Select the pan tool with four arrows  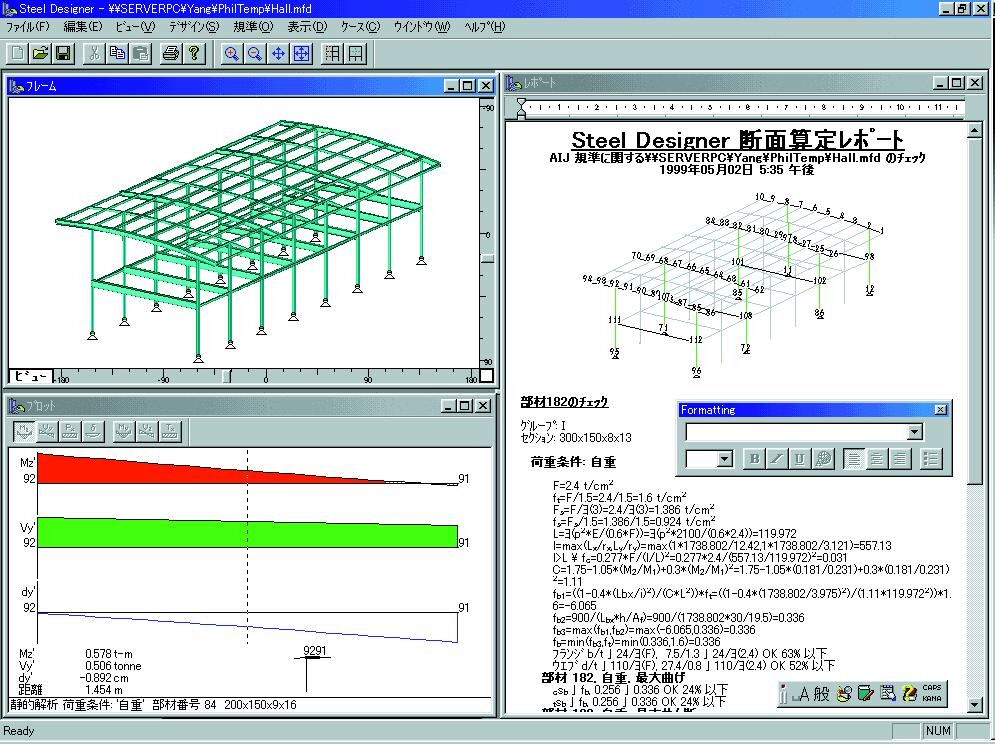click(278, 53)
